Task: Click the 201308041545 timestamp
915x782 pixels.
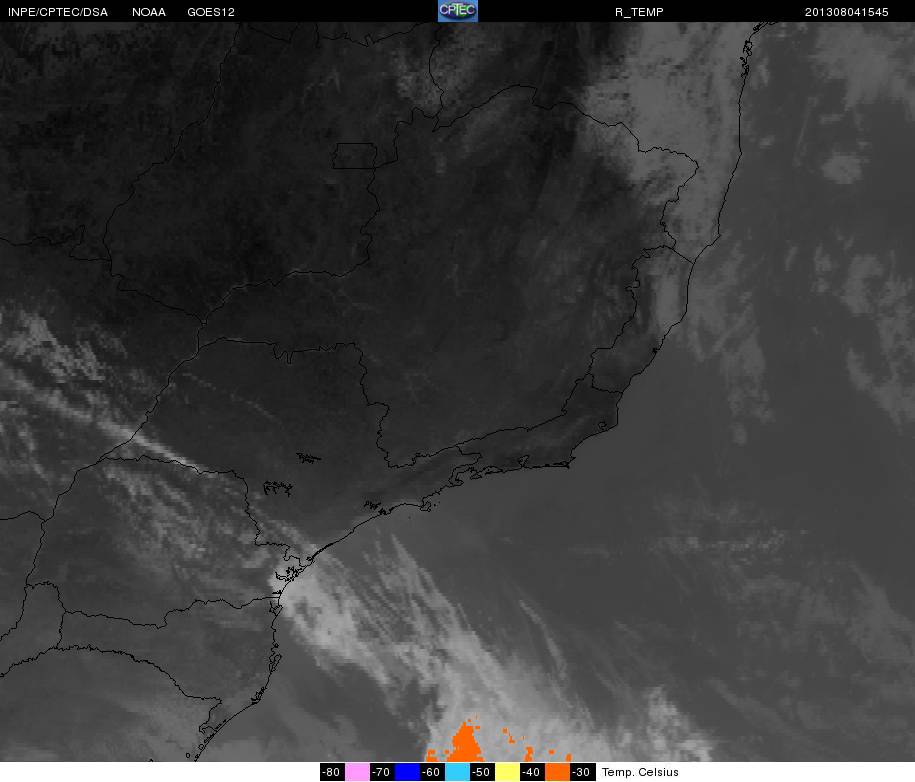Action: pyautogui.click(x=846, y=12)
